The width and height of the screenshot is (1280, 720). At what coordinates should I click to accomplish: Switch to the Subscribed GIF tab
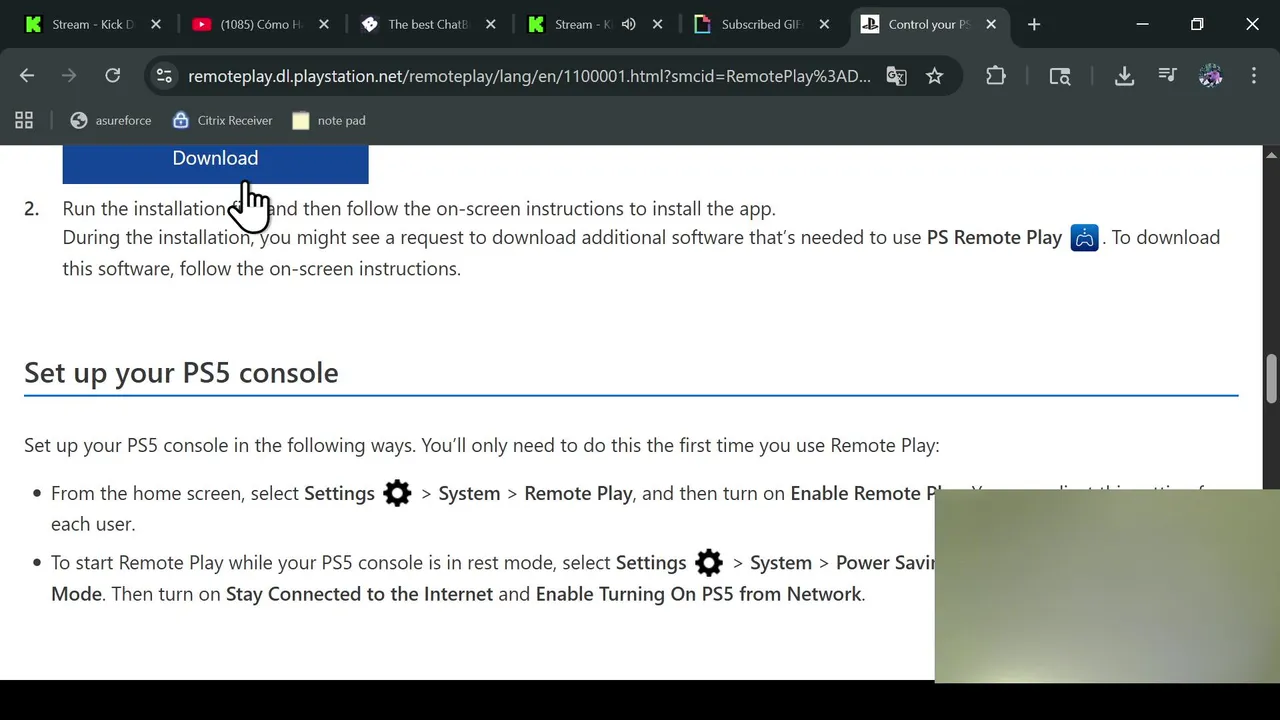tap(762, 24)
